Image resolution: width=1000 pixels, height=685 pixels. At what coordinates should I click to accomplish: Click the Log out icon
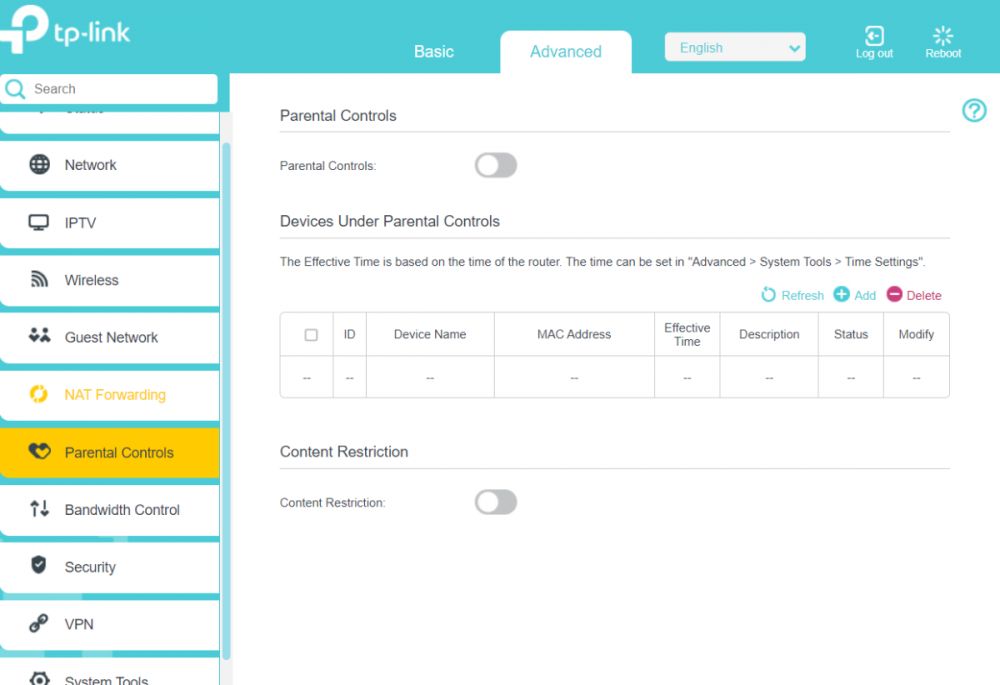pyautogui.click(x=874, y=37)
